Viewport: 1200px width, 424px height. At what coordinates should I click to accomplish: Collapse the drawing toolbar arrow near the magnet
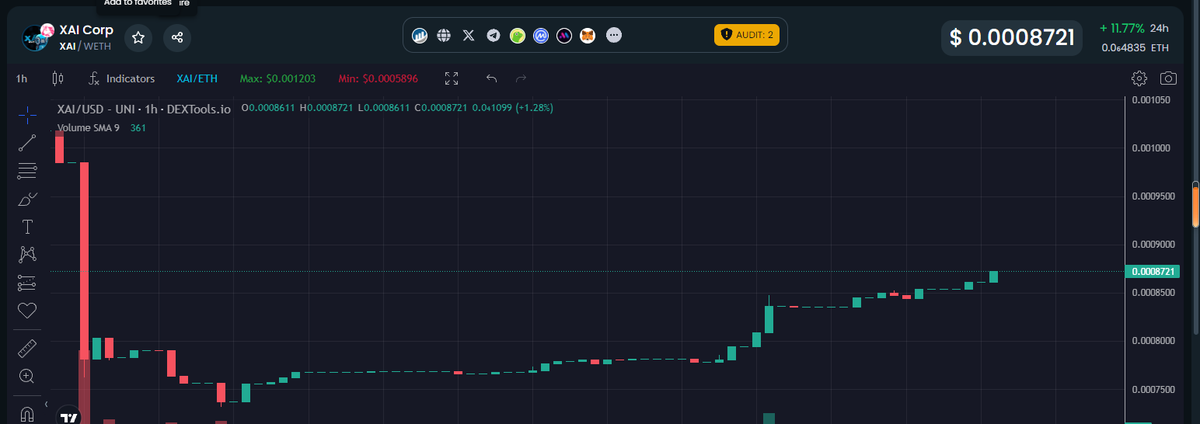45,404
